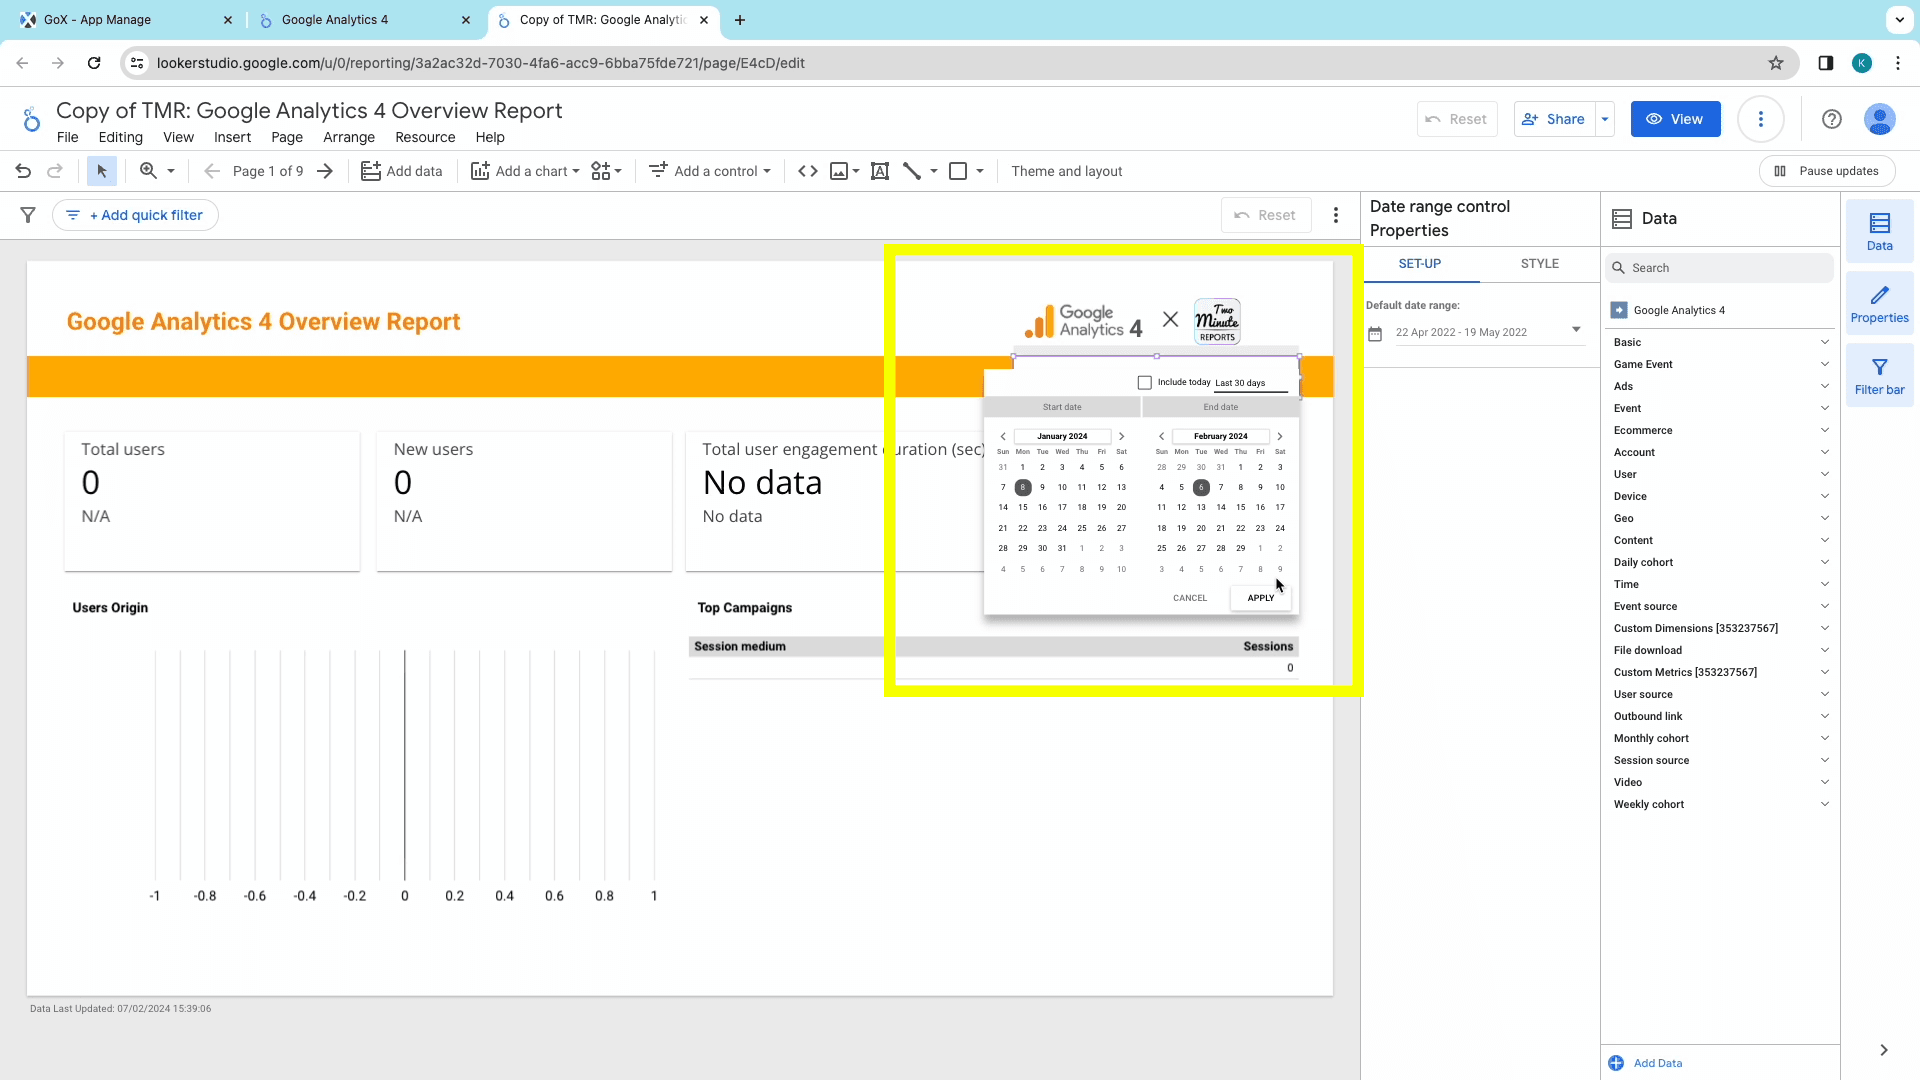Open report more options next to View
1920x1080 pixels.
point(1761,119)
